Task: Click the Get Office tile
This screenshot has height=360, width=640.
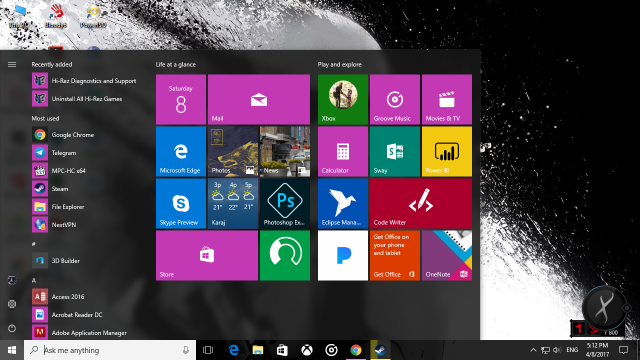Action: (x=395, y=256)
